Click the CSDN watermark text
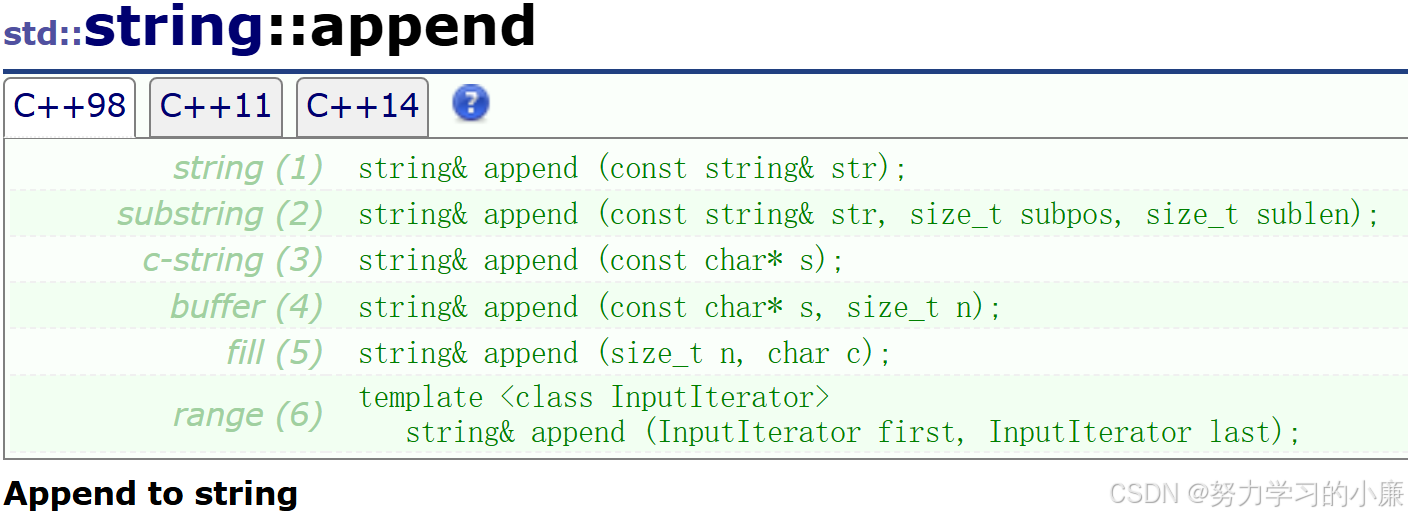The image size is (1408, 519). point(1256,493)
